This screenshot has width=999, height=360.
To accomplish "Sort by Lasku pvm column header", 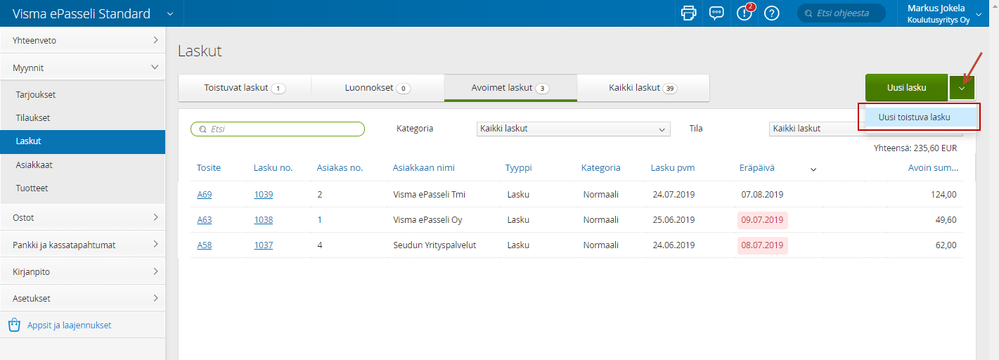I will click(672, 168).
